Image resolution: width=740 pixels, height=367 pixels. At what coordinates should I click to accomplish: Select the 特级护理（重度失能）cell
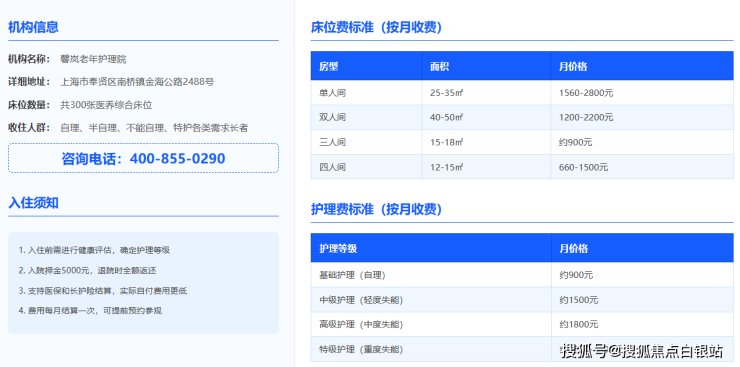(x=431, y=349)
